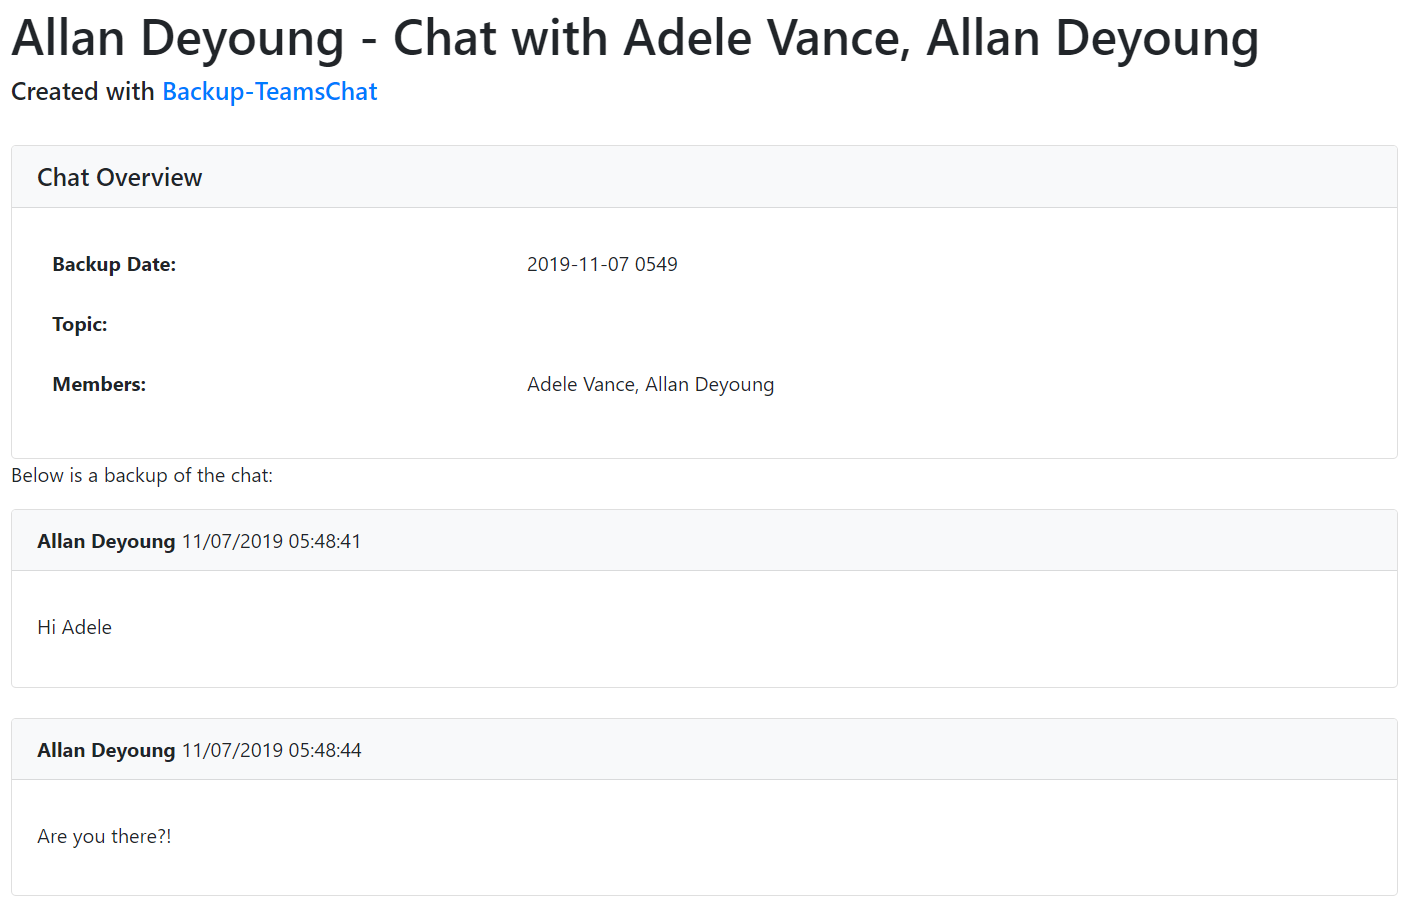This screenshot has width=1424, height=919.
Task: Open the Backup-TeamsChat link
Action: (x=269, y=92)
